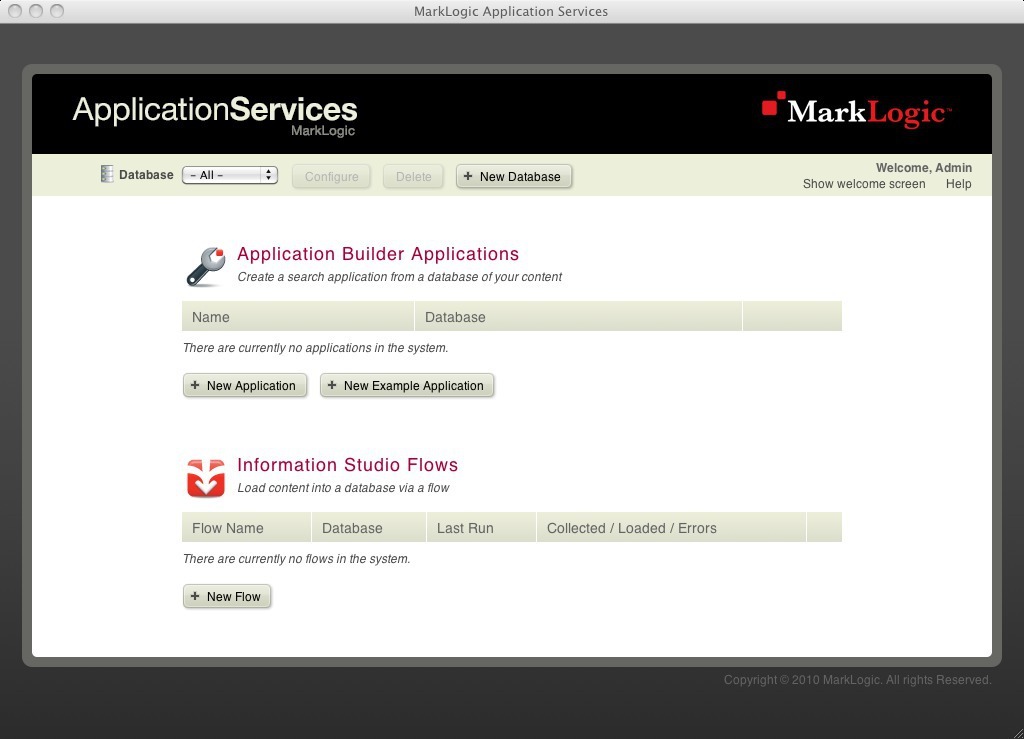Open the Help link

(958, 184)
